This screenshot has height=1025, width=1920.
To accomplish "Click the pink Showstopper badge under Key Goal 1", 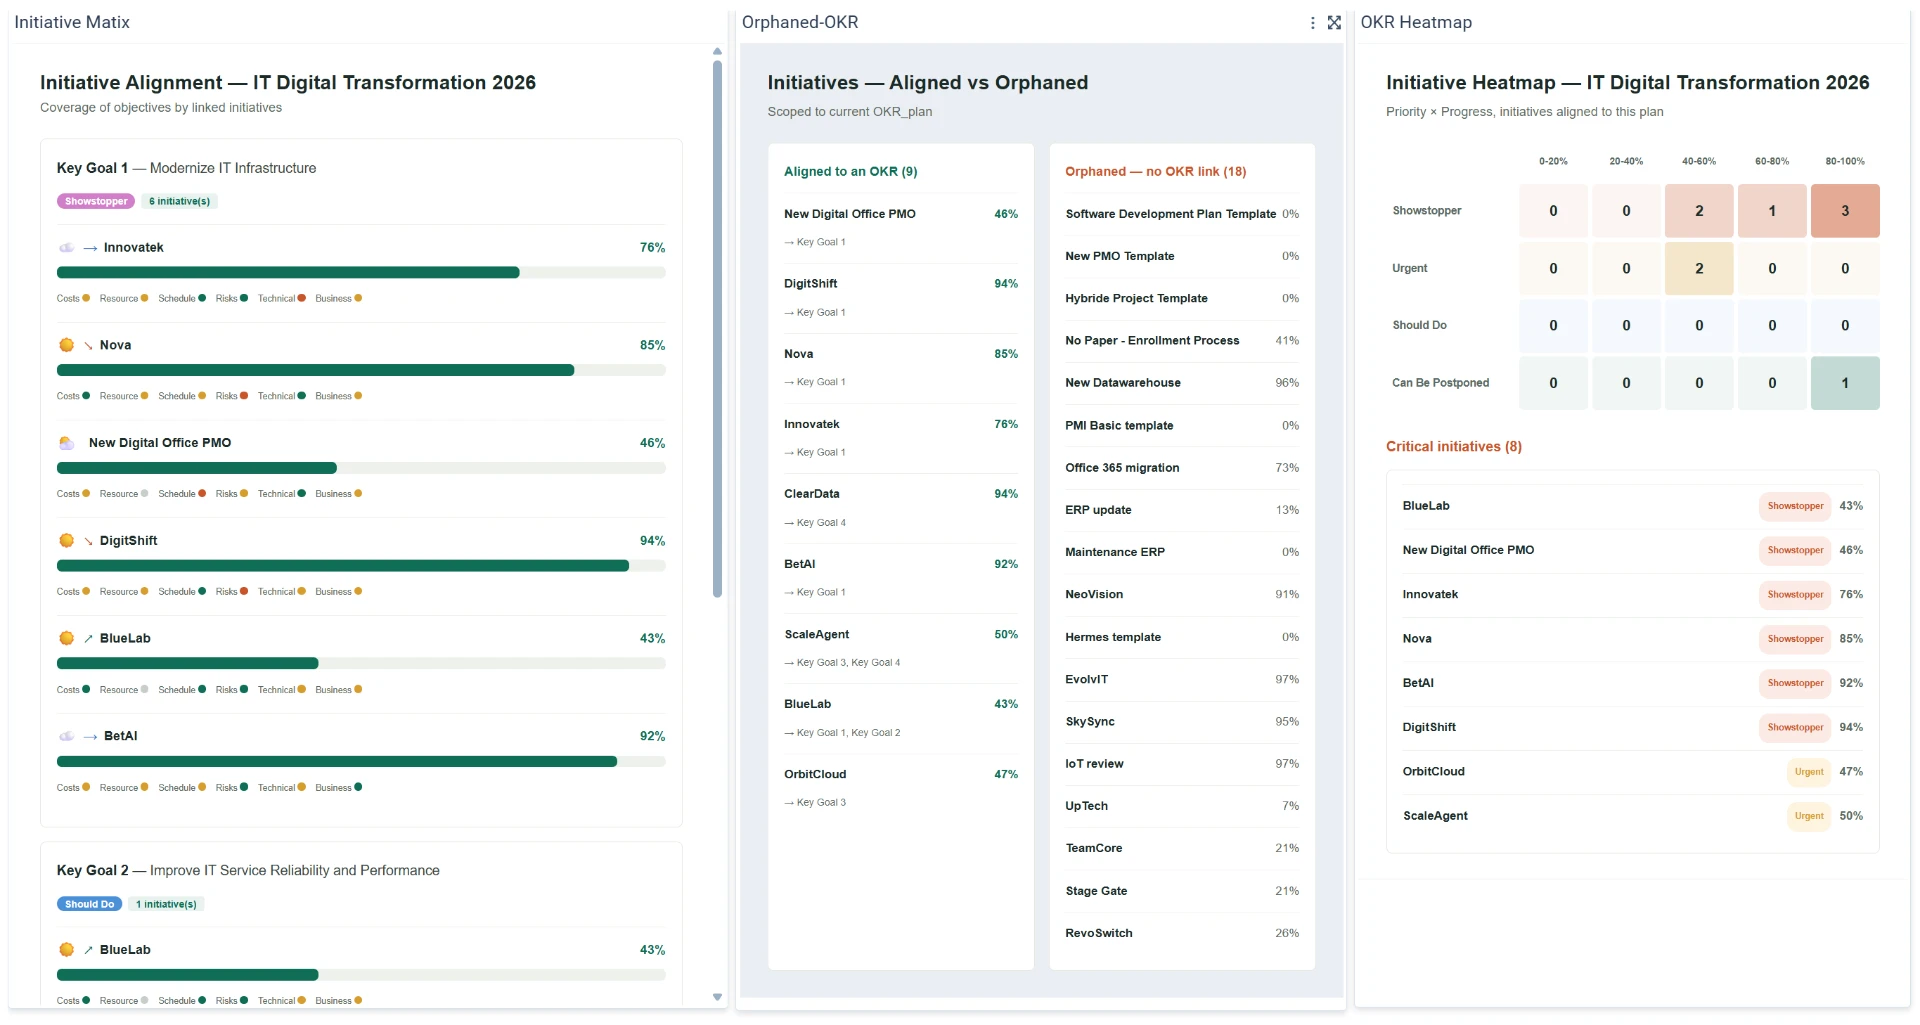I will pos(96,201).
